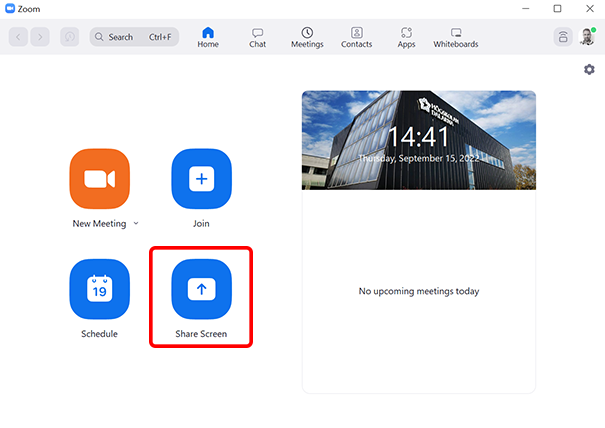Go forward with right arrow button
The image size is (605, 428).
tap(40, 37)
